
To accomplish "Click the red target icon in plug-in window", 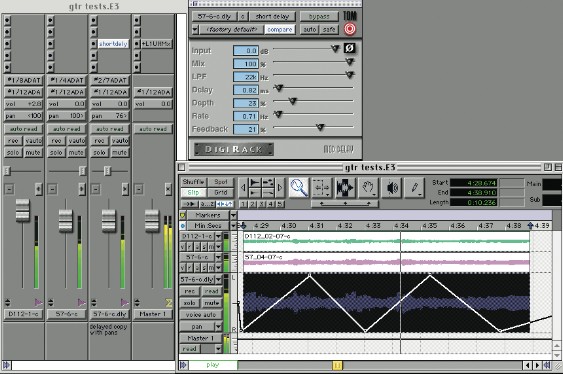I will [x=350, y=29].
